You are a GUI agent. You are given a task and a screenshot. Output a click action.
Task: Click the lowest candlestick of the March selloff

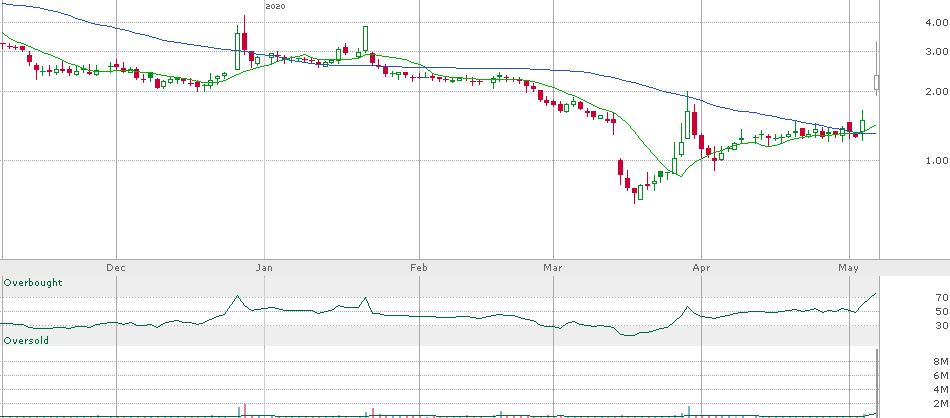tap(634, 194)
